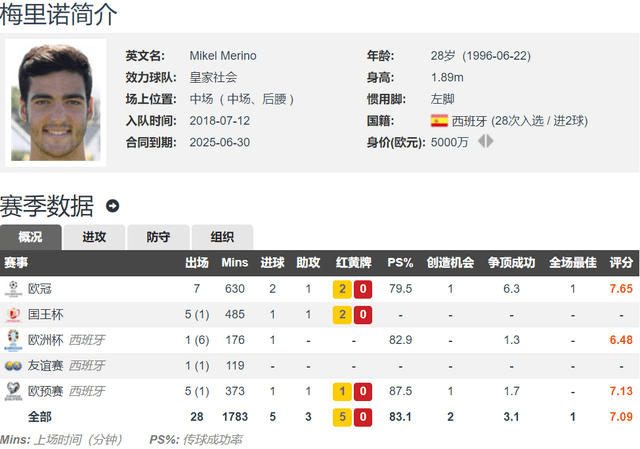Click the yellow card badge in 欧冠 row
This screenshot has width=640, height=449.
(x=342, y=288)
